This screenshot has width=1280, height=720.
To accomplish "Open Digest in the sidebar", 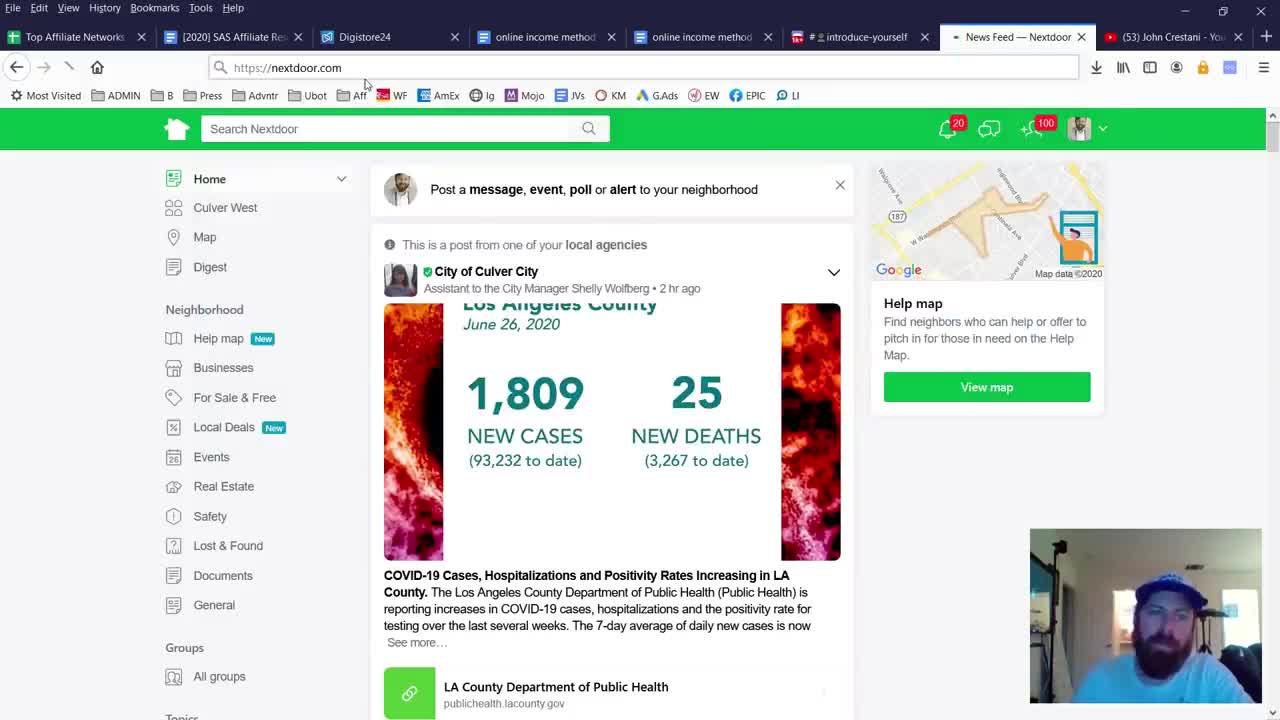I will 210,267.
